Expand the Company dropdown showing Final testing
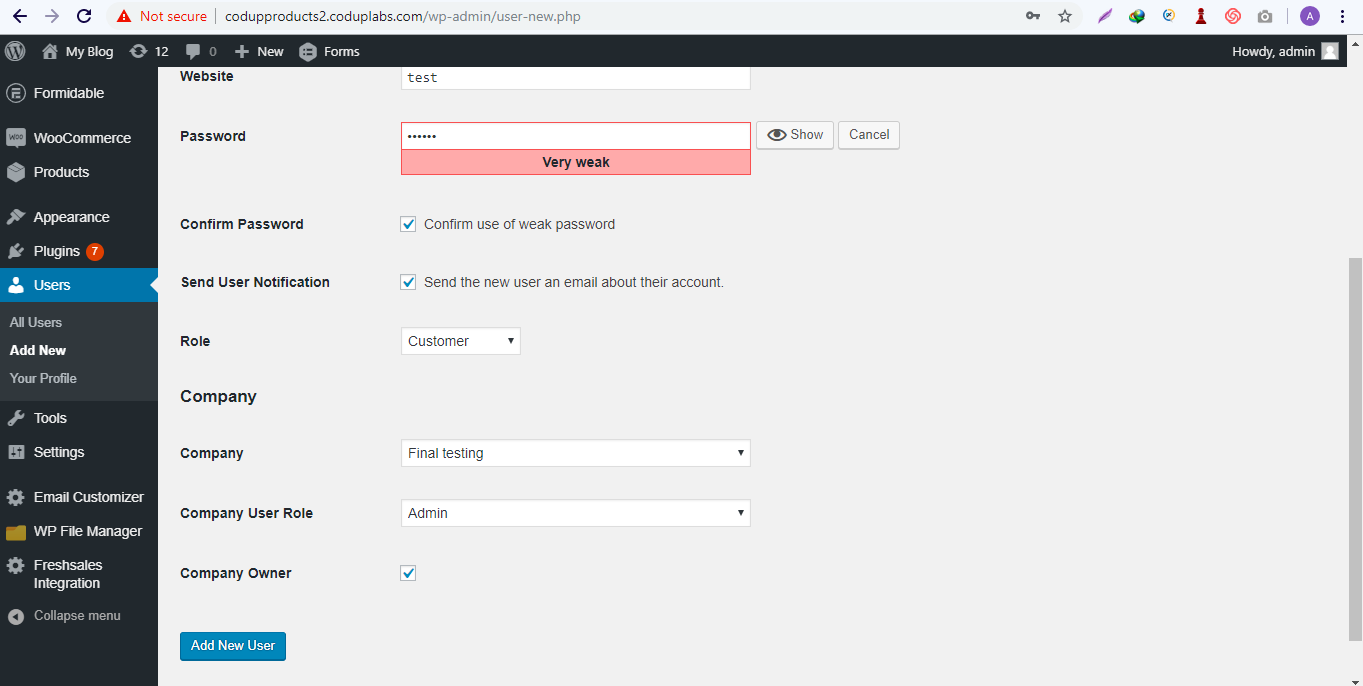 coord(575,453)
